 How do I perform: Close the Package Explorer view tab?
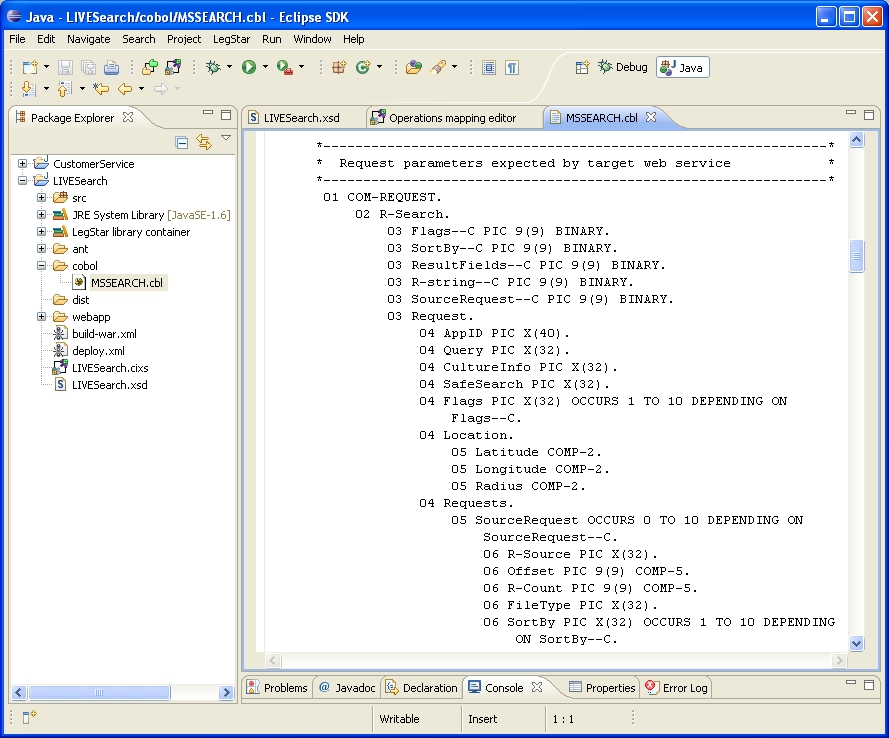(128, 117)
